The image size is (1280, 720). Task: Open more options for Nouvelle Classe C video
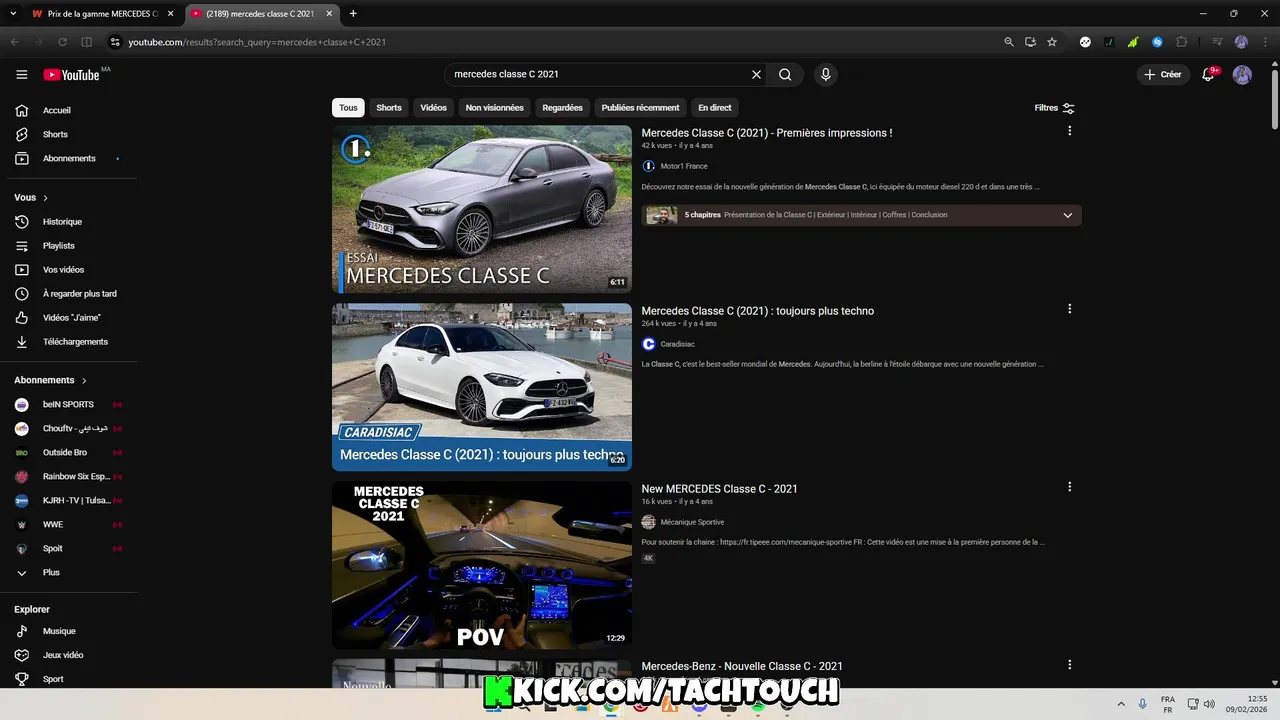tap(1069, 665)
